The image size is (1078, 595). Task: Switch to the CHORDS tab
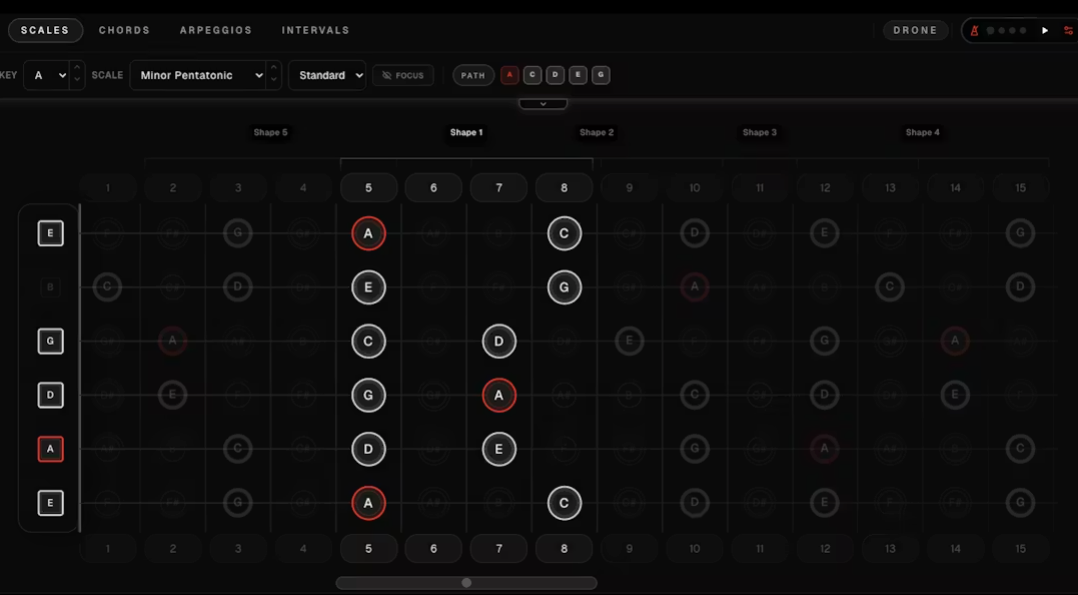click(124, 30)
